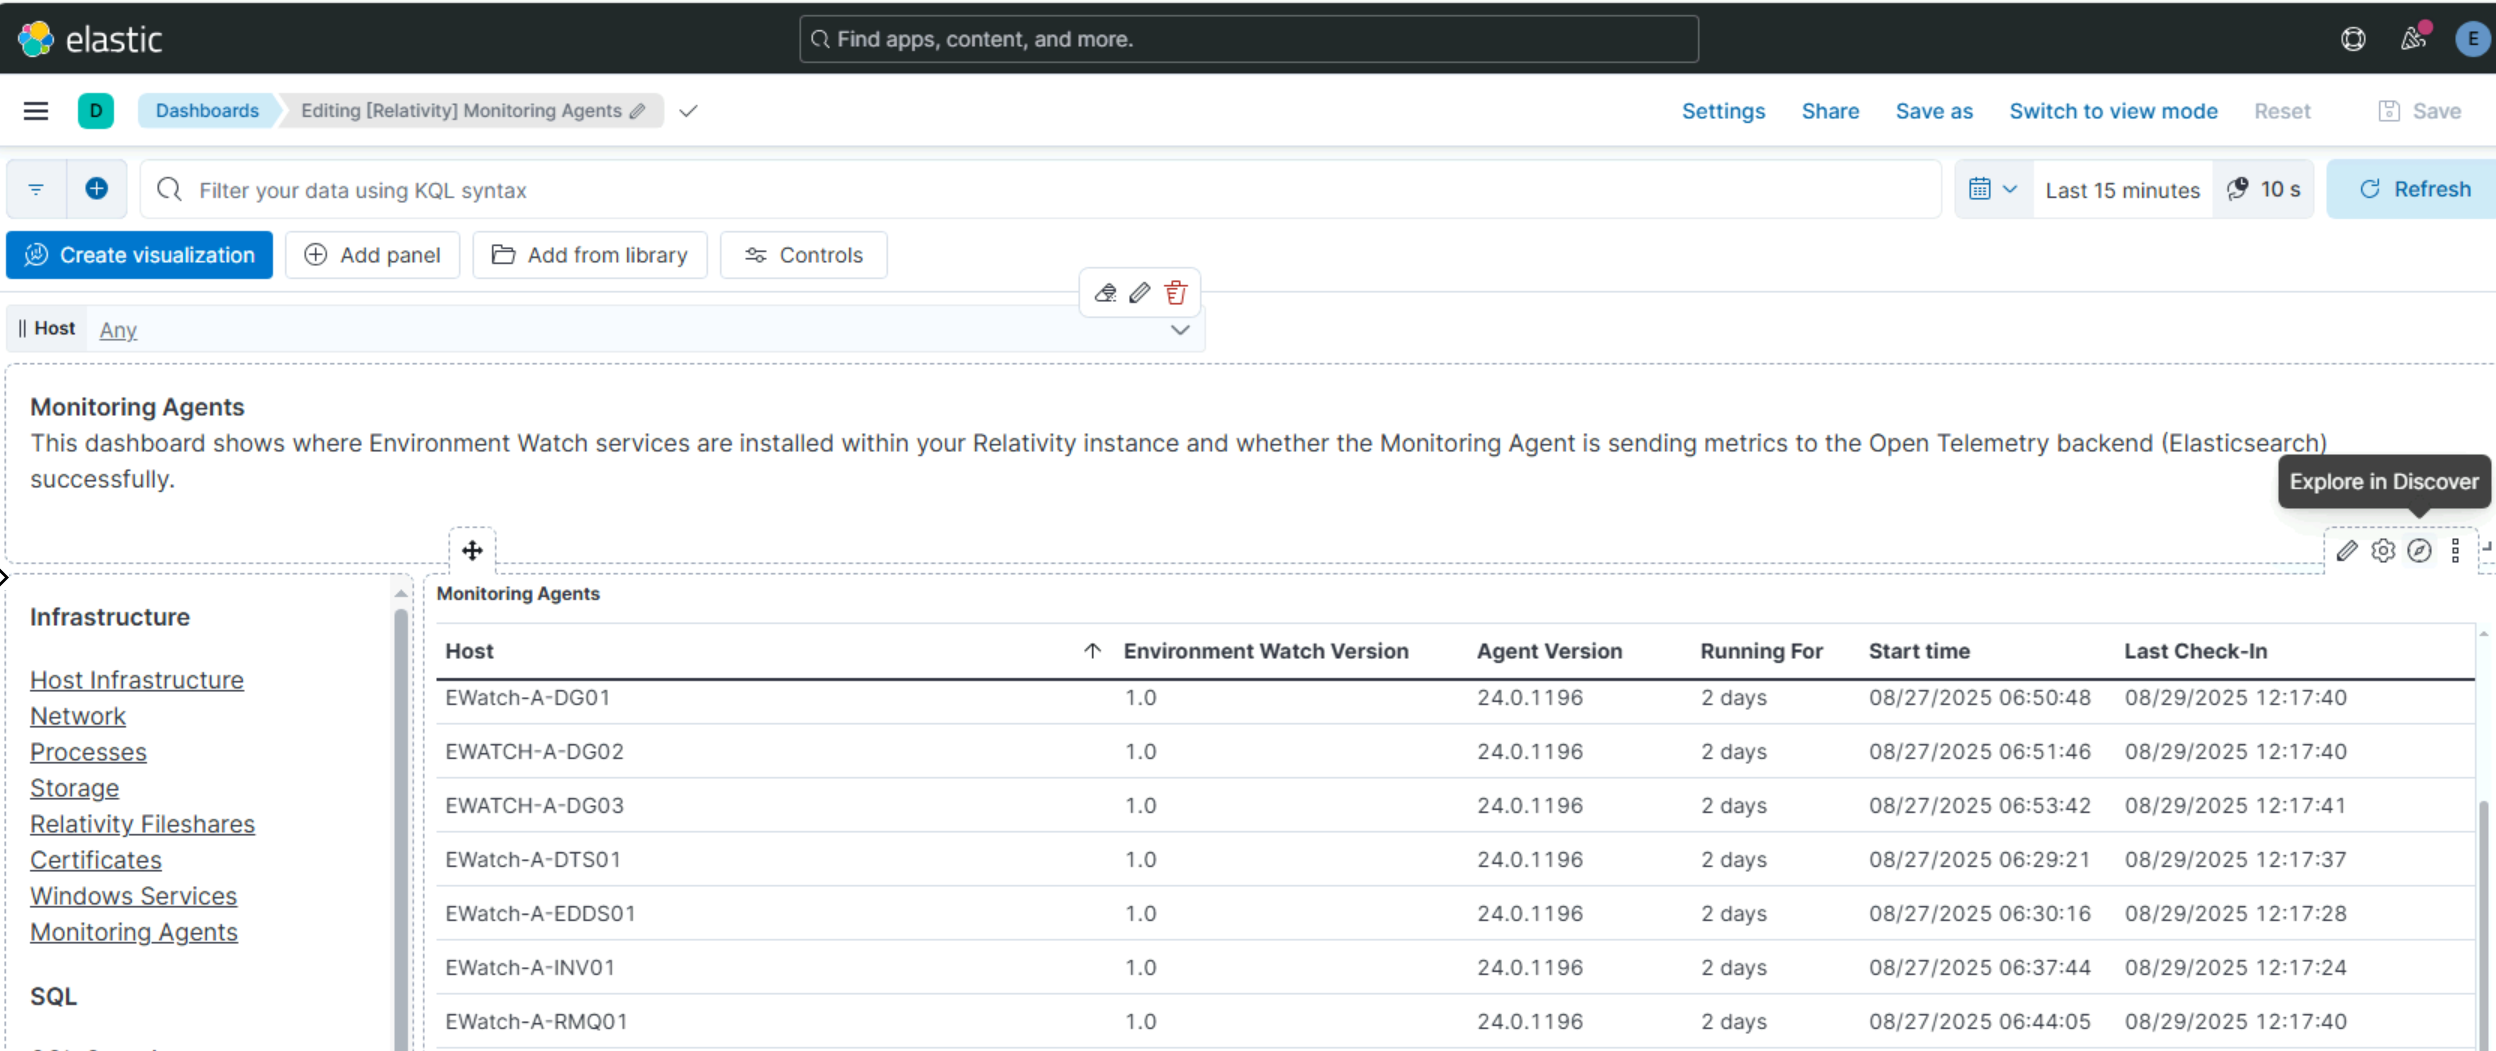Go to Dashboards in the breadcrumb
The width and height of the screenshot is (2496, 1051).
[206, 110]
